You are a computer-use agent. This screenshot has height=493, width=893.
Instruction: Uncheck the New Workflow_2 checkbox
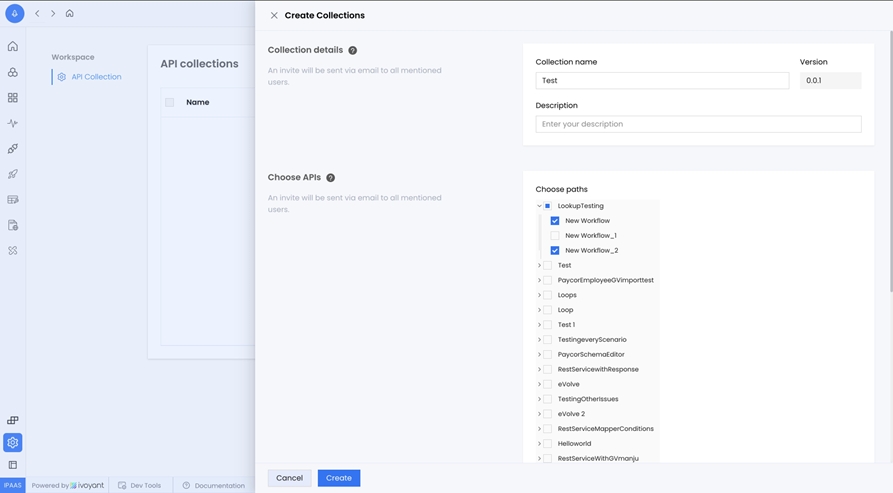[x=555, y=251]
